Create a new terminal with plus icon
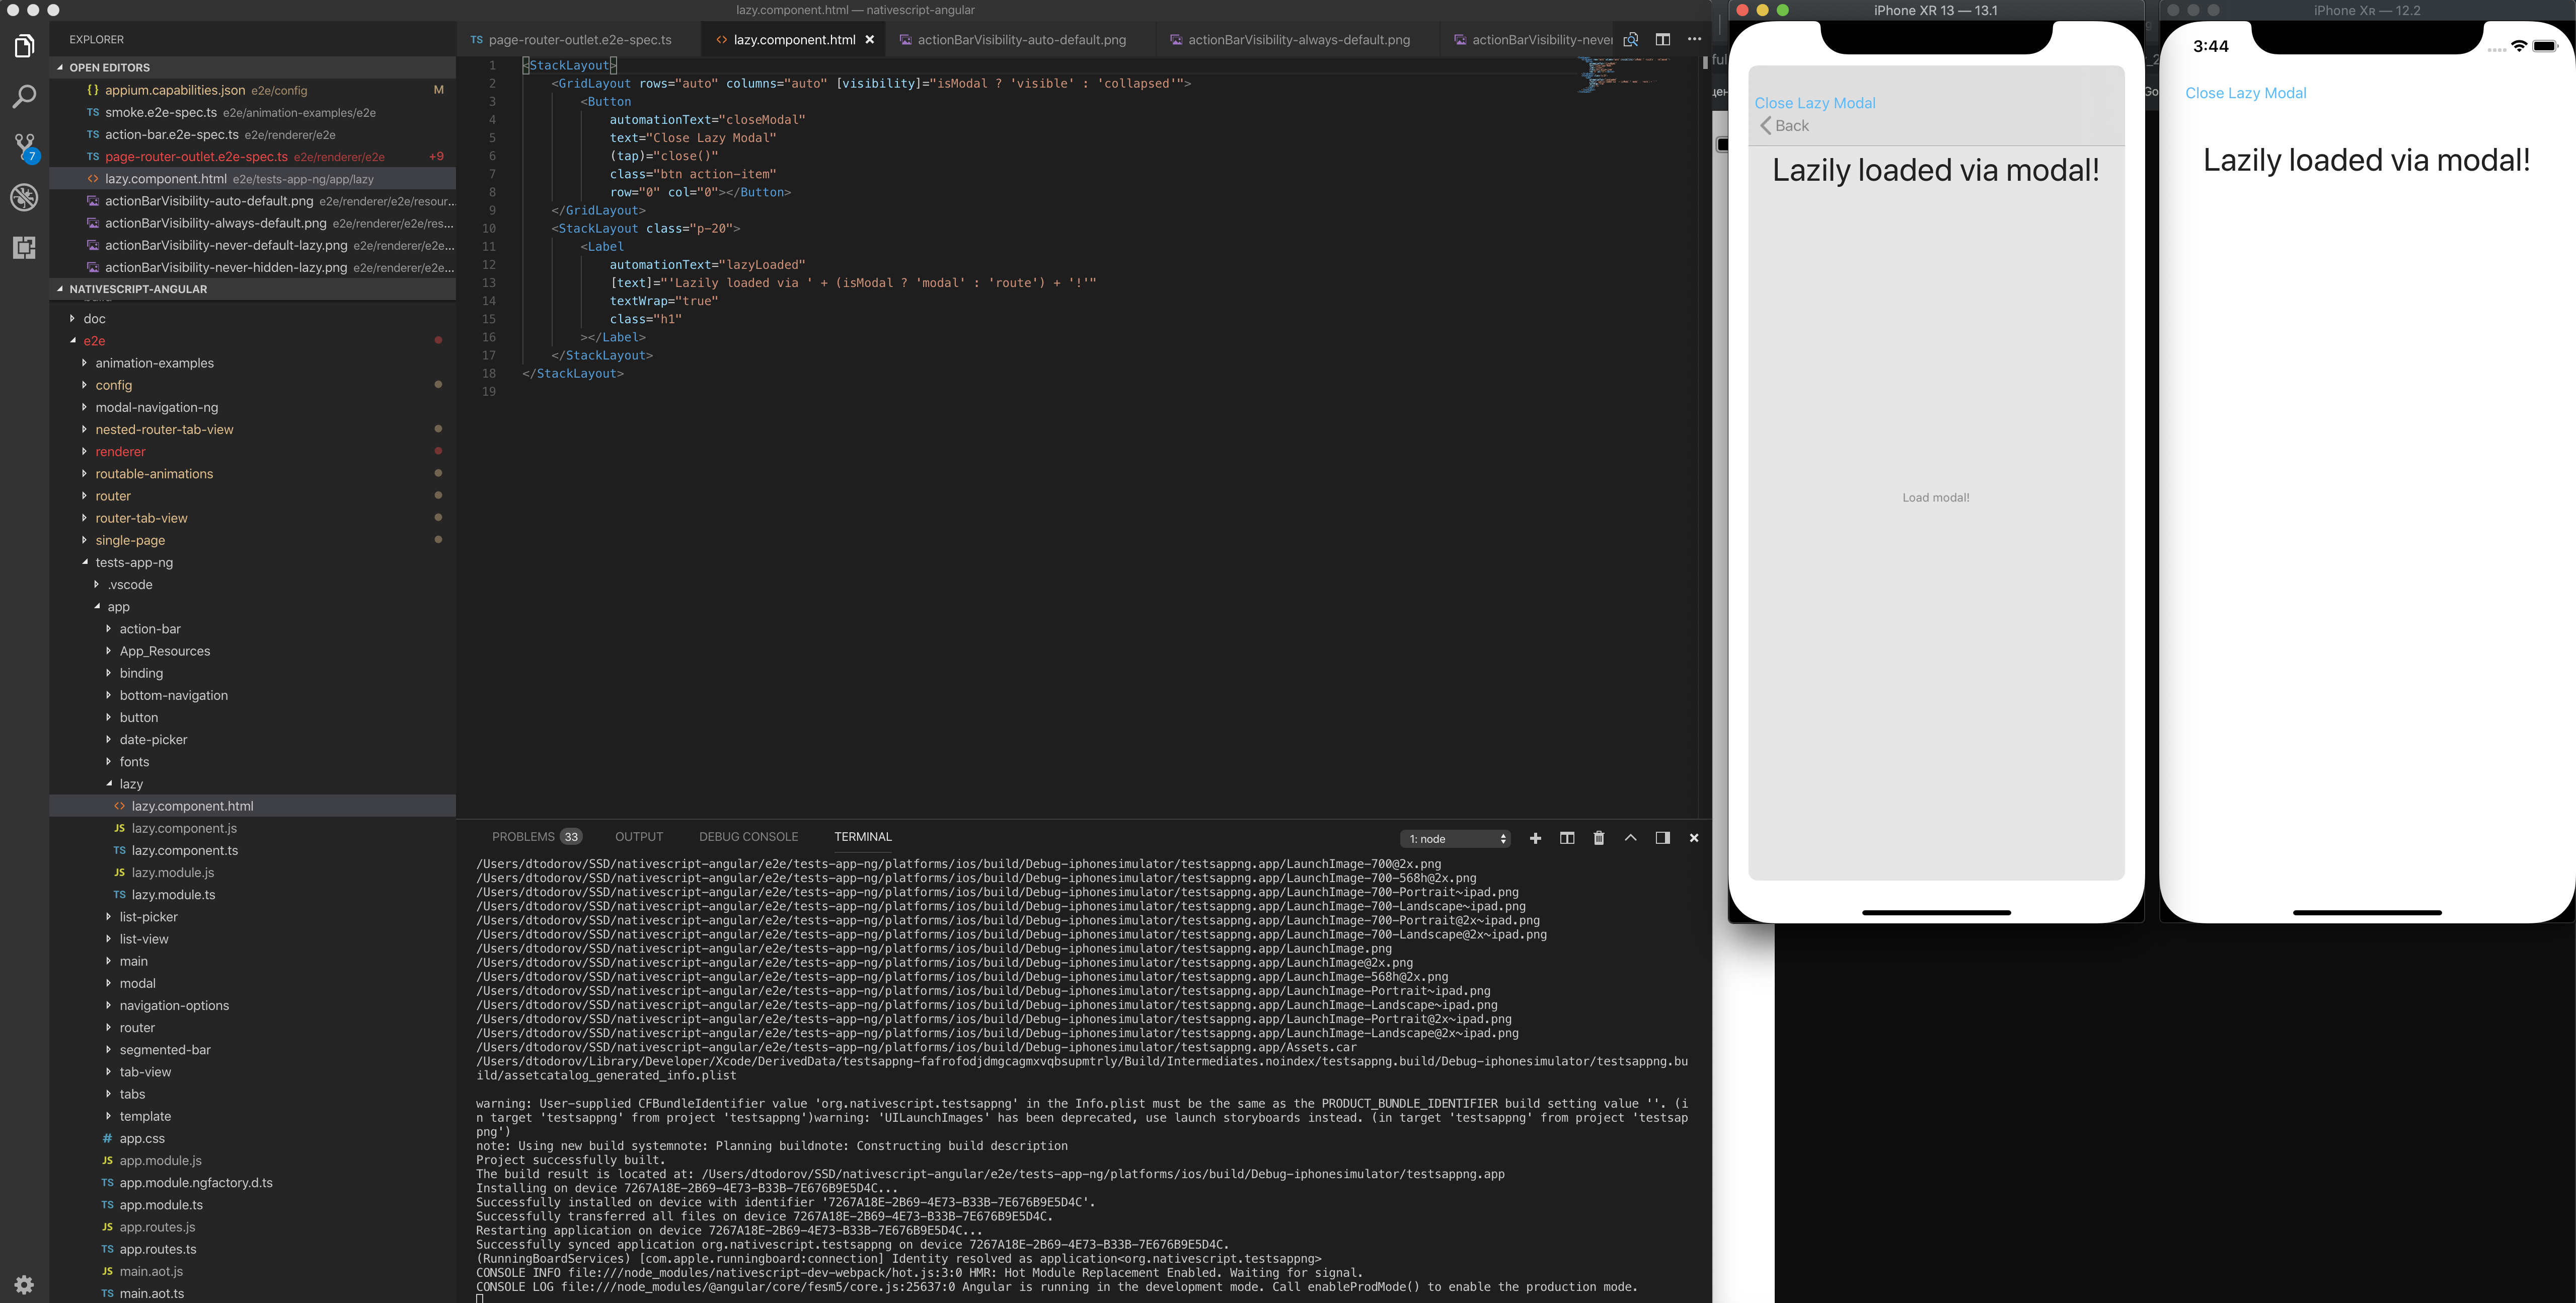 pos(1535,838)
